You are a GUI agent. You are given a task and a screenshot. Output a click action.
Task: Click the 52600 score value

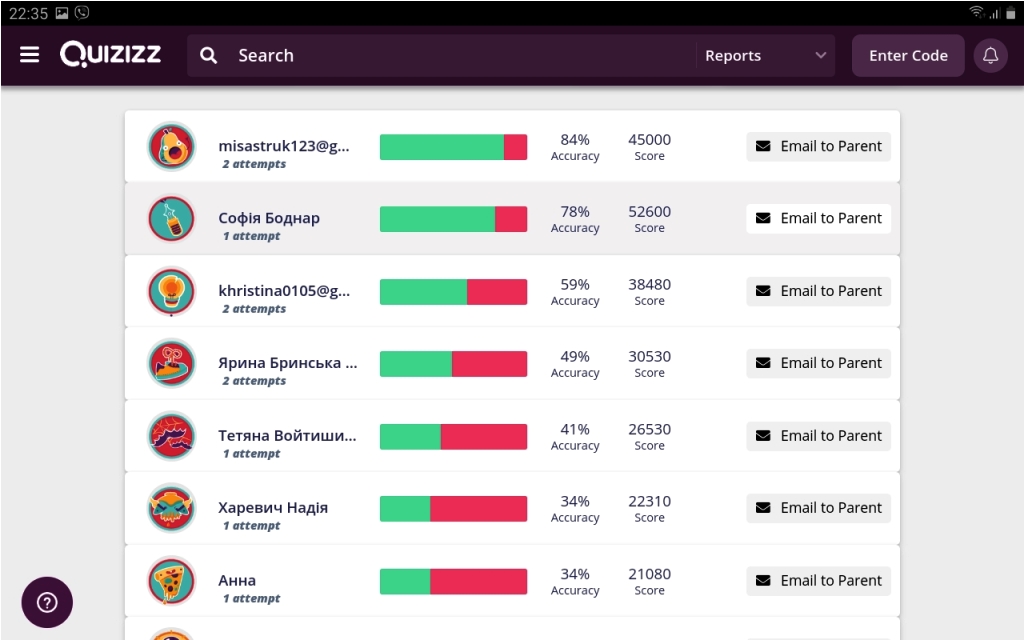point(649,212)
